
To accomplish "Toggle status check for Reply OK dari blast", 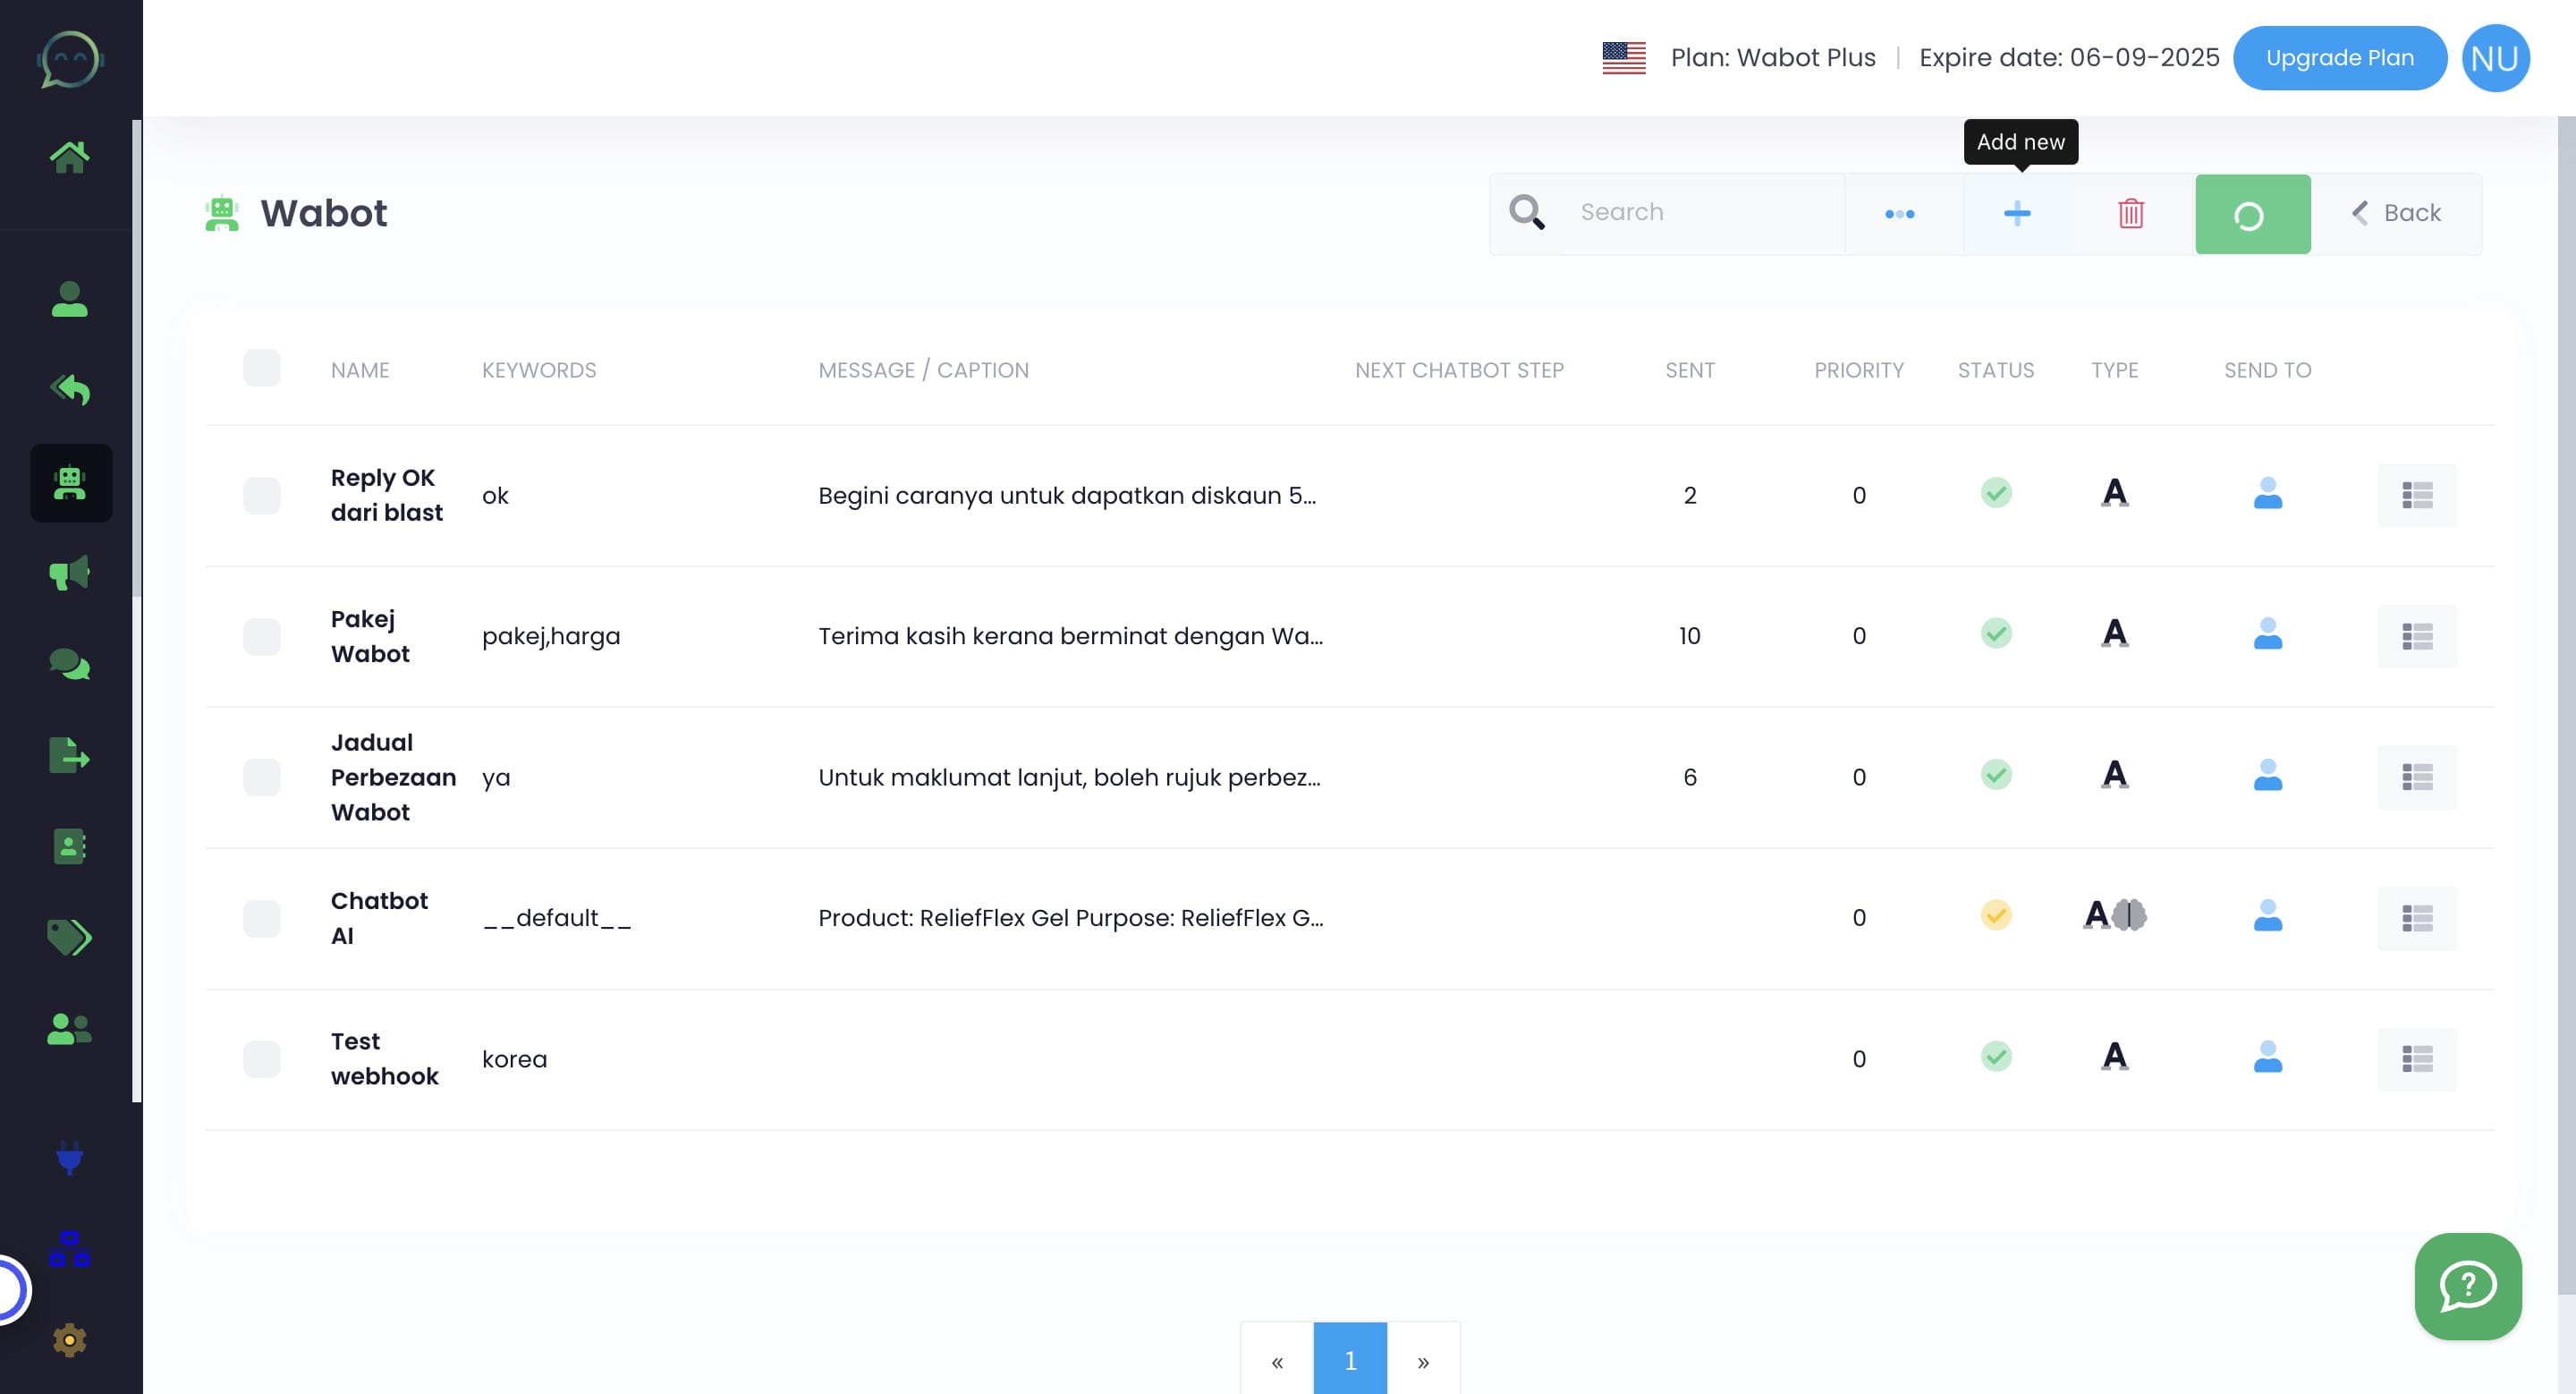I will click(x=1996, y=493).
